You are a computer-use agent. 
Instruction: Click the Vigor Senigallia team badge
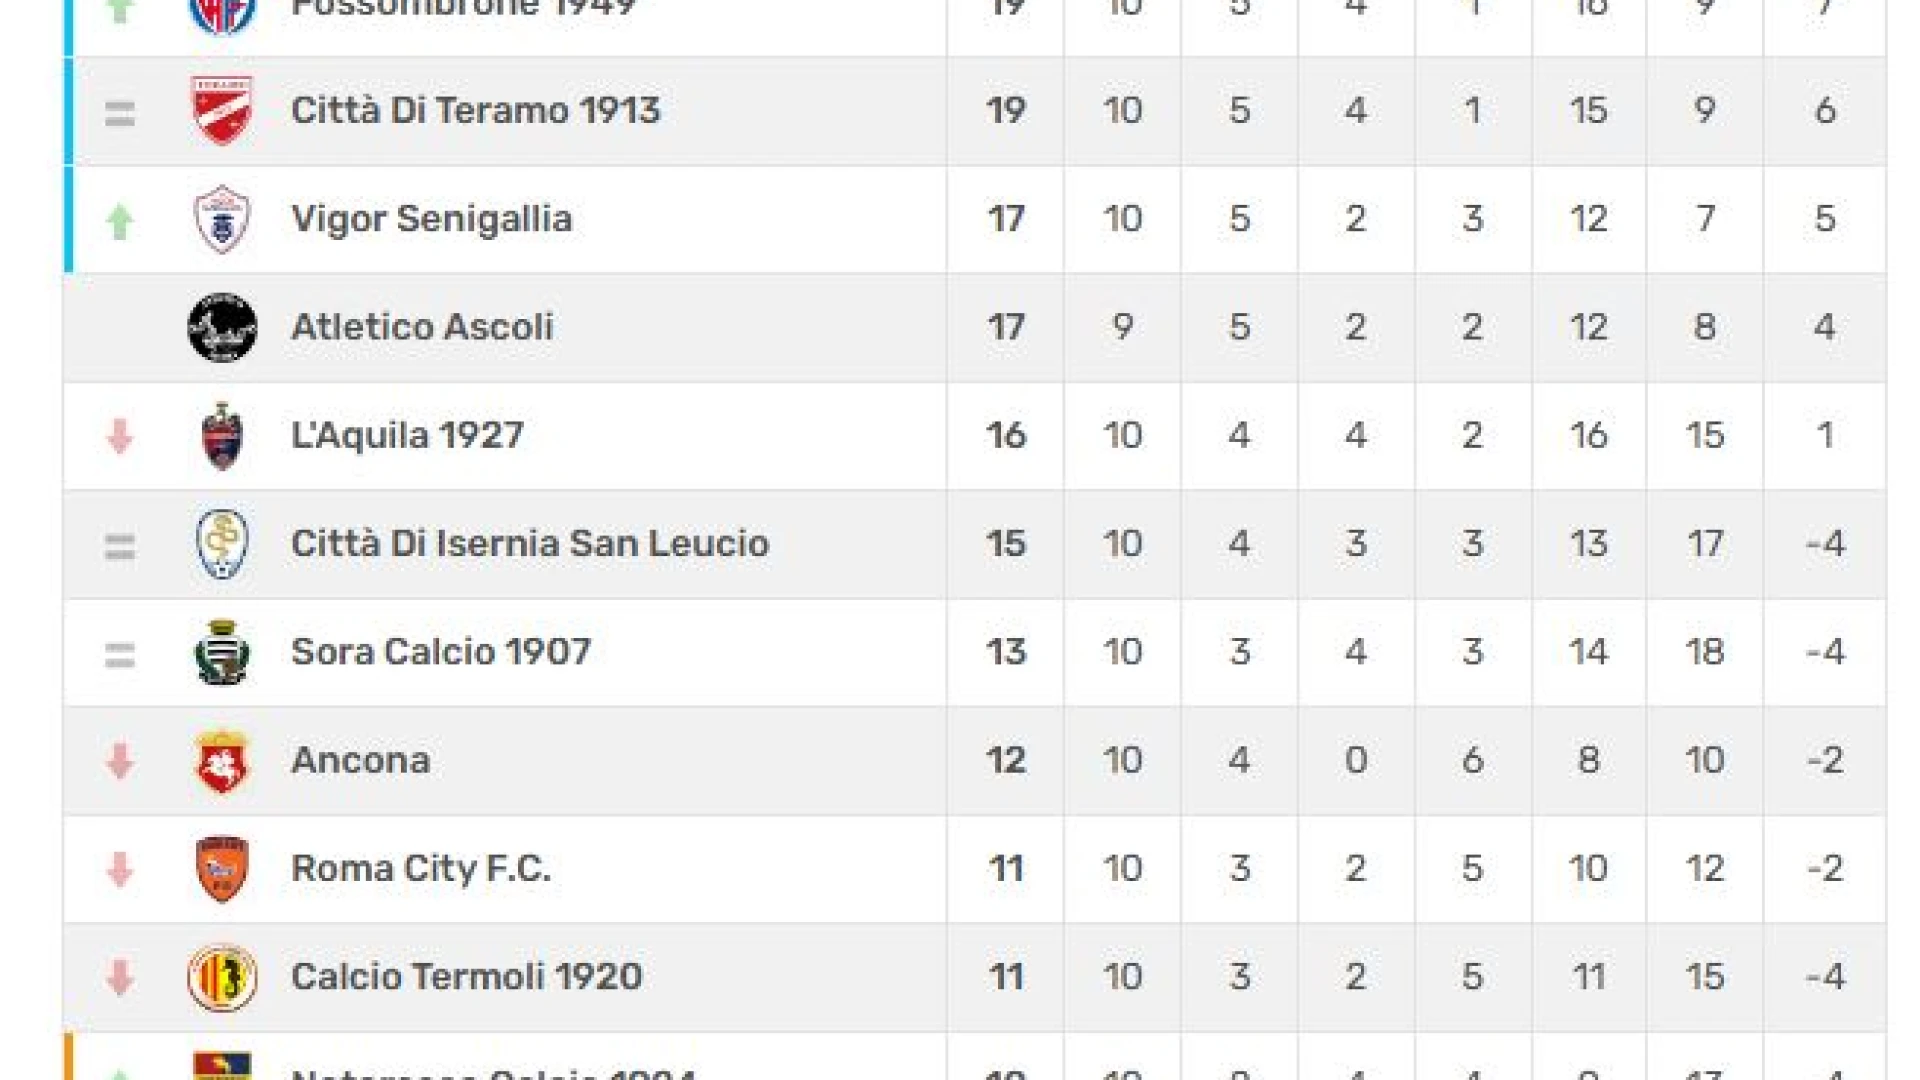point(222,219)
